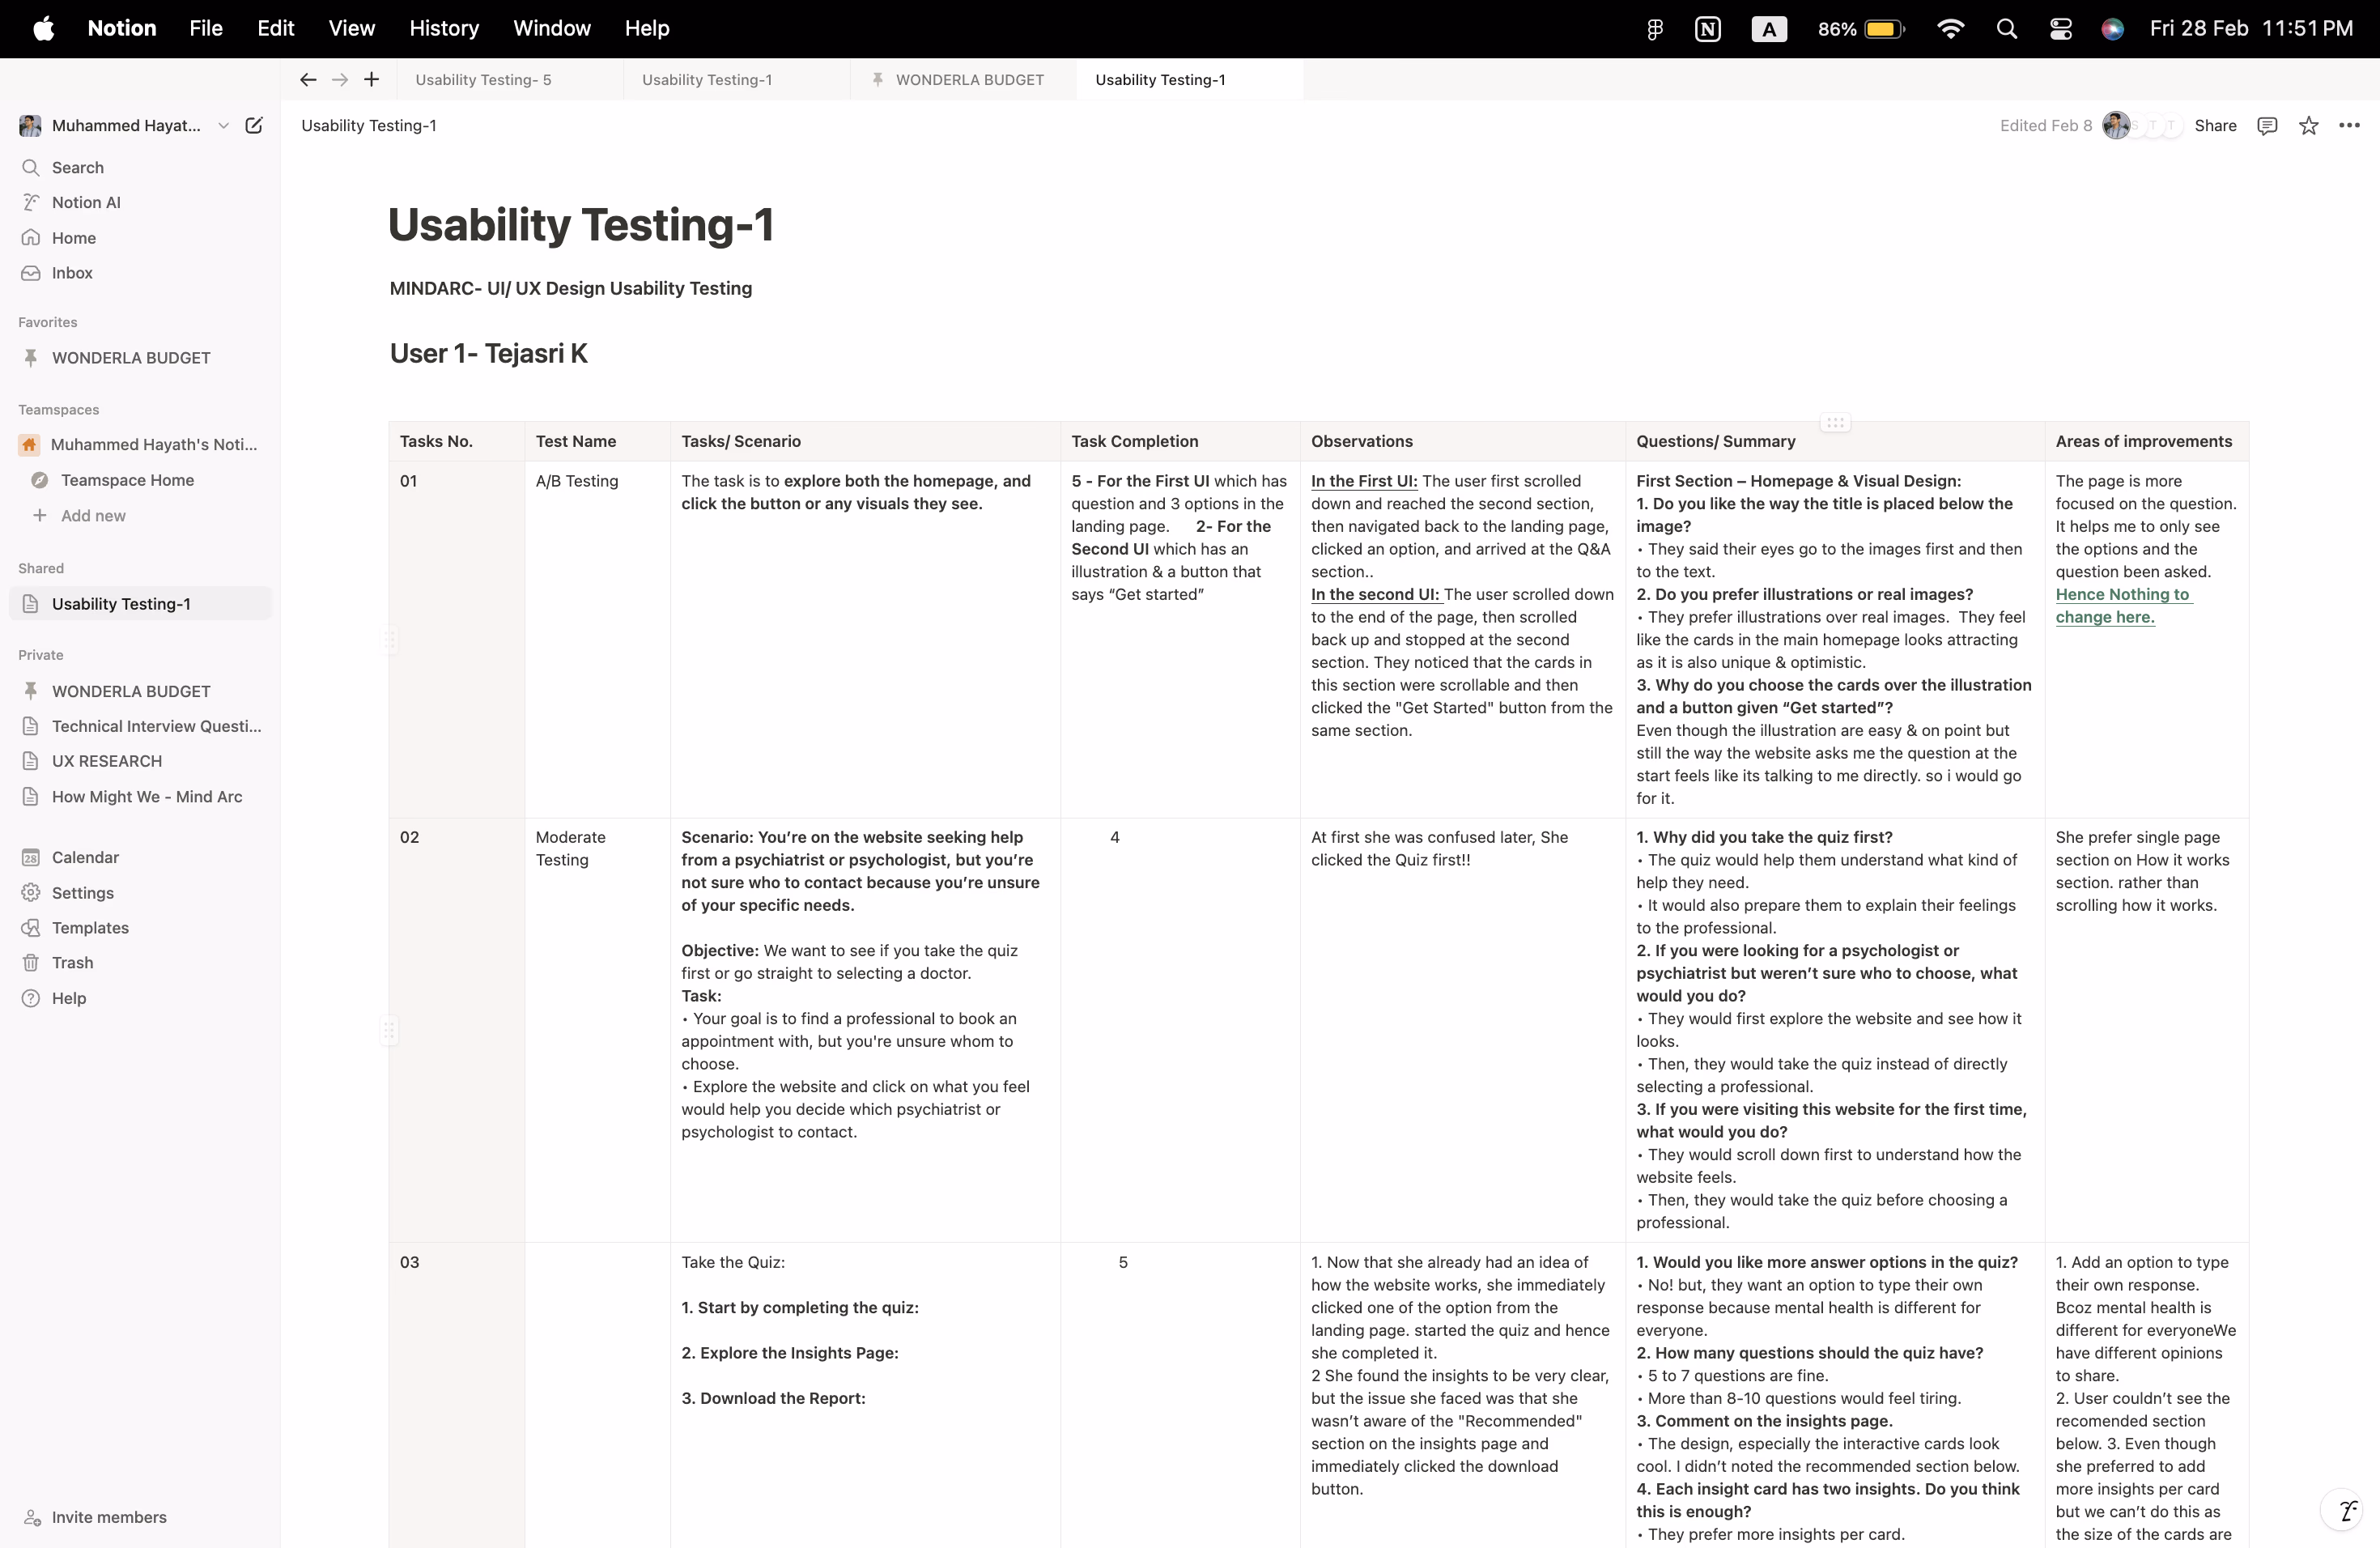The image size is (2380, 1548).
Task: Open the View menu
Action: pyautogui.click(x=352, y=29)
